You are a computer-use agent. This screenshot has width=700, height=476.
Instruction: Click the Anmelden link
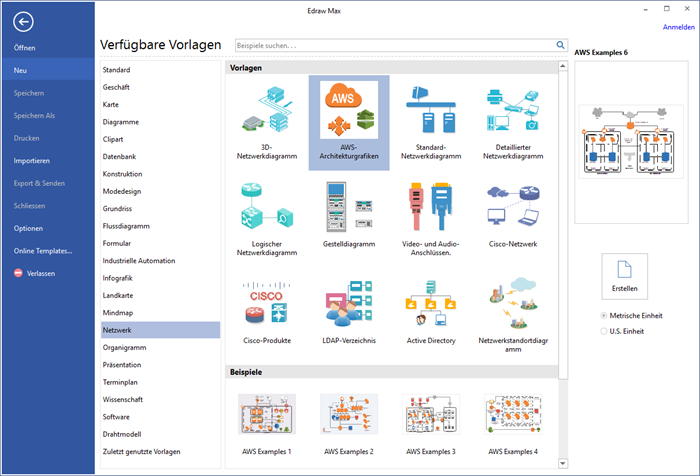tap(679, 27)
